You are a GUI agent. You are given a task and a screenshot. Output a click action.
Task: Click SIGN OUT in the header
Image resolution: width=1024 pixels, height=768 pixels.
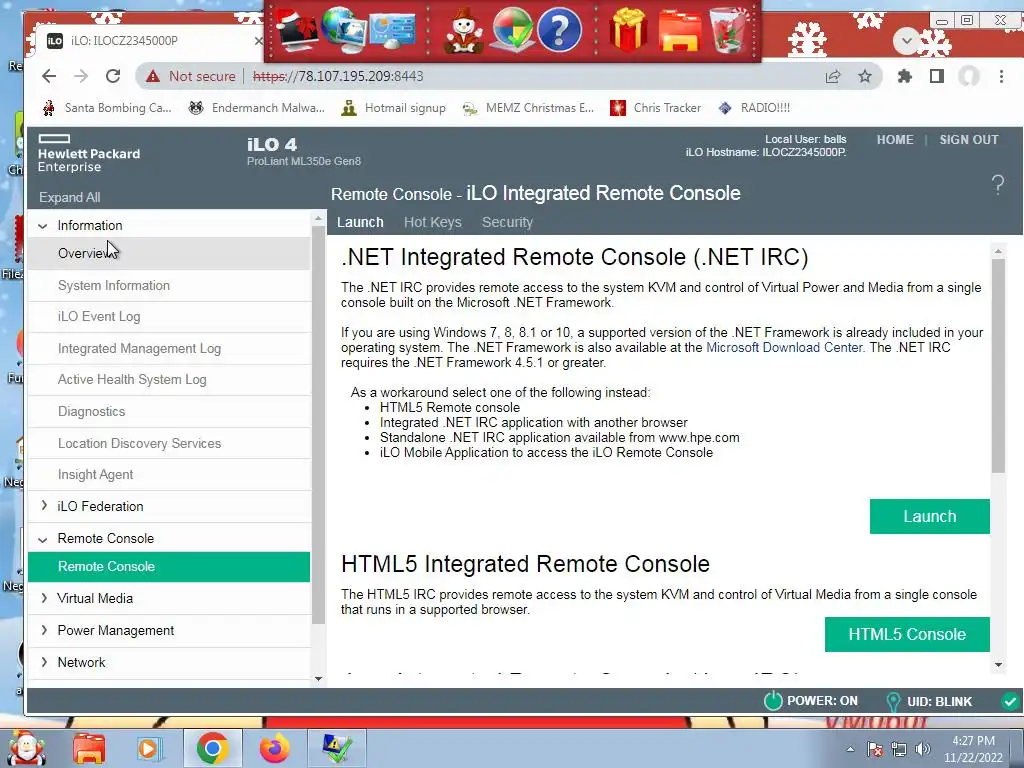(x=968, y=140)
